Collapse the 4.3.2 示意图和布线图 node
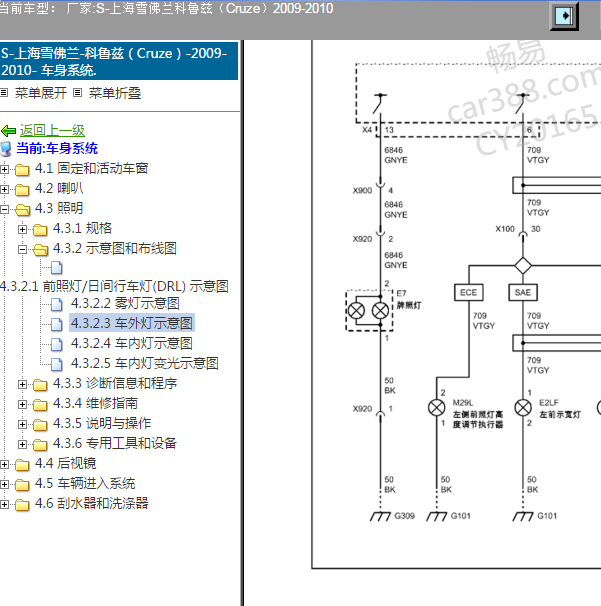Screen dimensions: 601x606 pyautogui.click(x=22, y=250)
